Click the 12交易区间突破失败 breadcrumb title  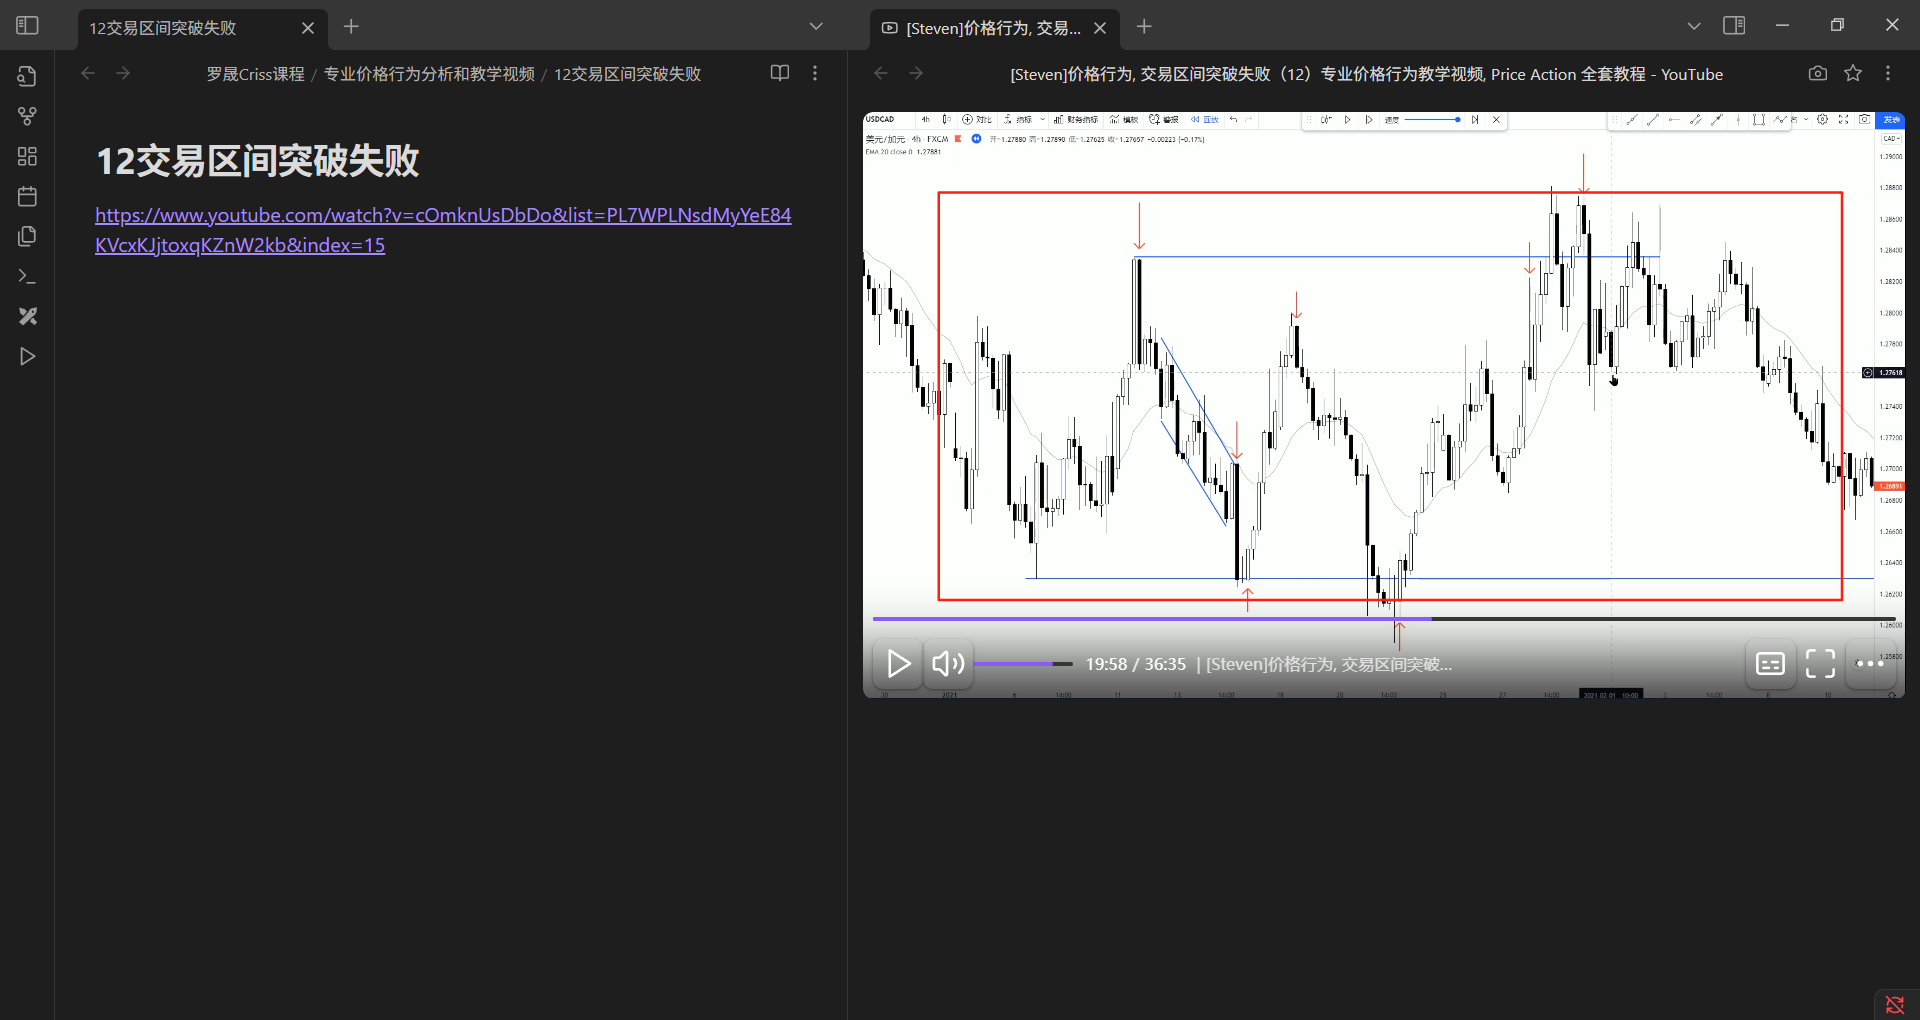click(628, 74)
